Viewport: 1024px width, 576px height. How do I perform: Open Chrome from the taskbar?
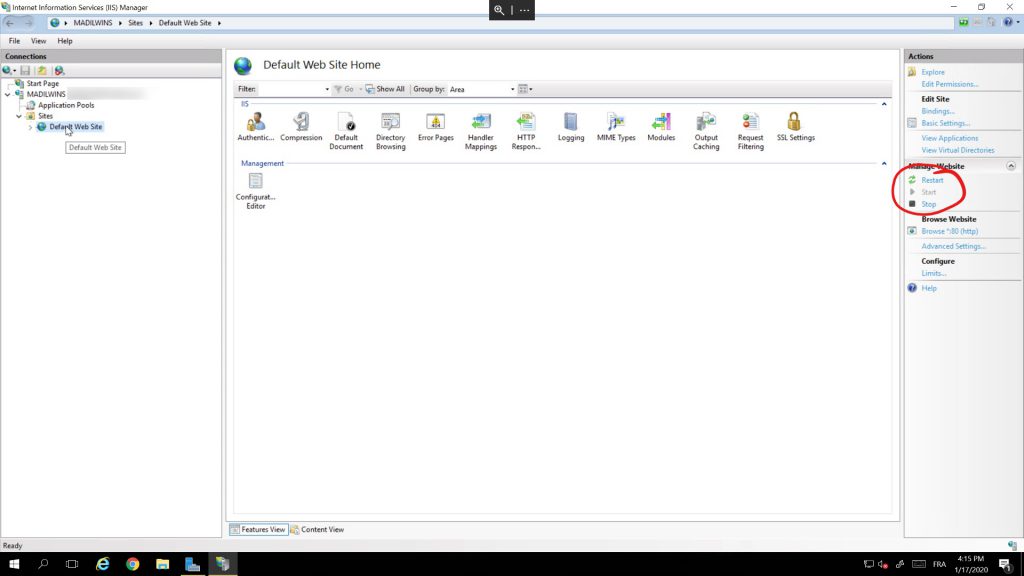click(133, 564)
